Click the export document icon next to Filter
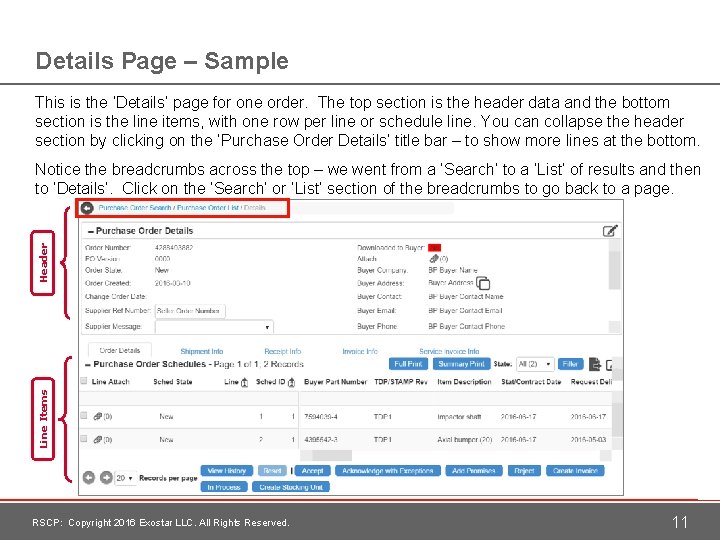The image size is (720, 540). pos(595,364)
